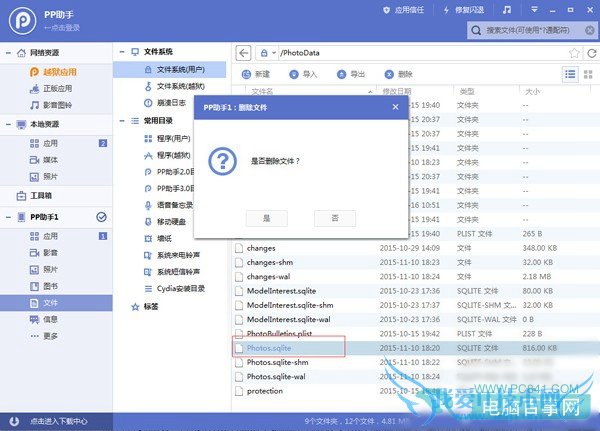The width and height of the screenshot is (600, 431).
Task: Collapse the 本地资源 section
Action: point(8,124)
